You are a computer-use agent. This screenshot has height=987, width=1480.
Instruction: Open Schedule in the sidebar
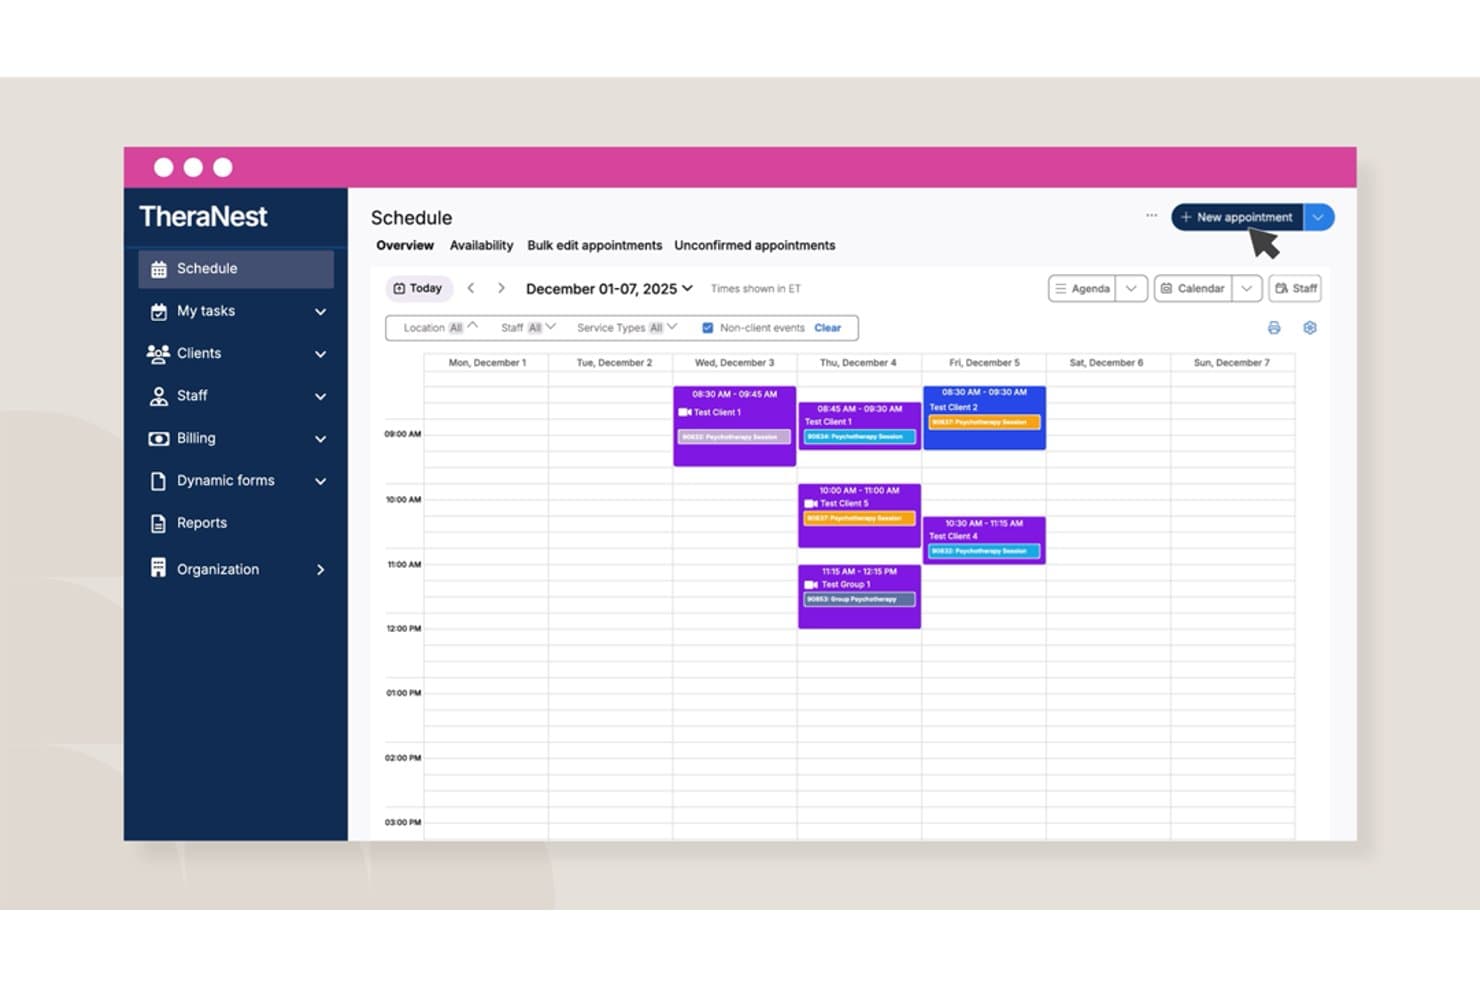(x=236, y=269)
